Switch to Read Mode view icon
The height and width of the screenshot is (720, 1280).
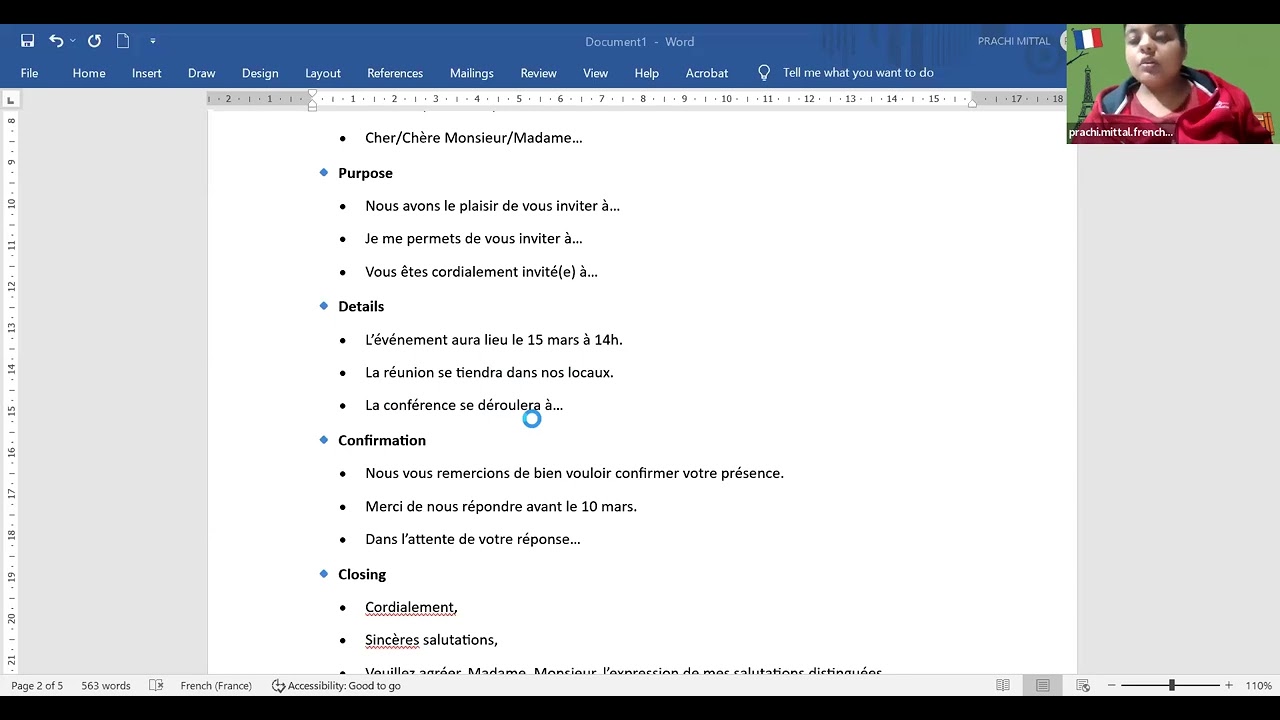1003,686
